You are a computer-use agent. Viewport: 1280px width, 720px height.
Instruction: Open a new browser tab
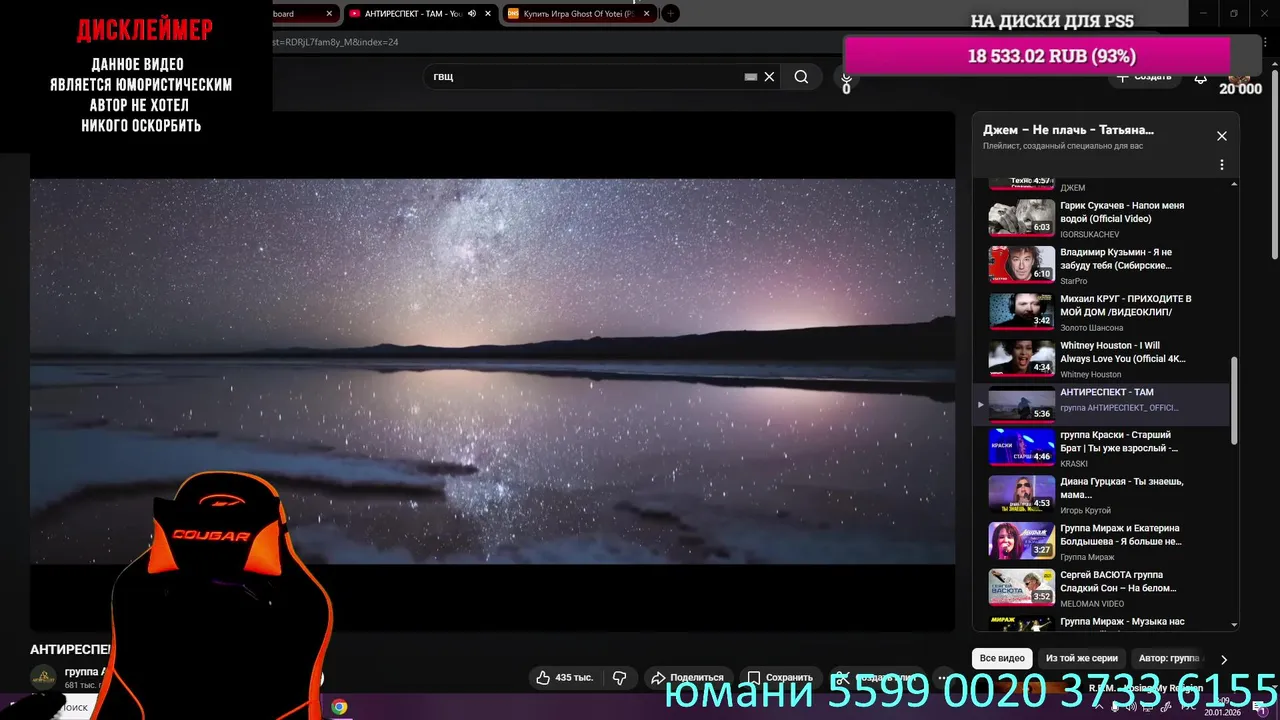point(671,14)
